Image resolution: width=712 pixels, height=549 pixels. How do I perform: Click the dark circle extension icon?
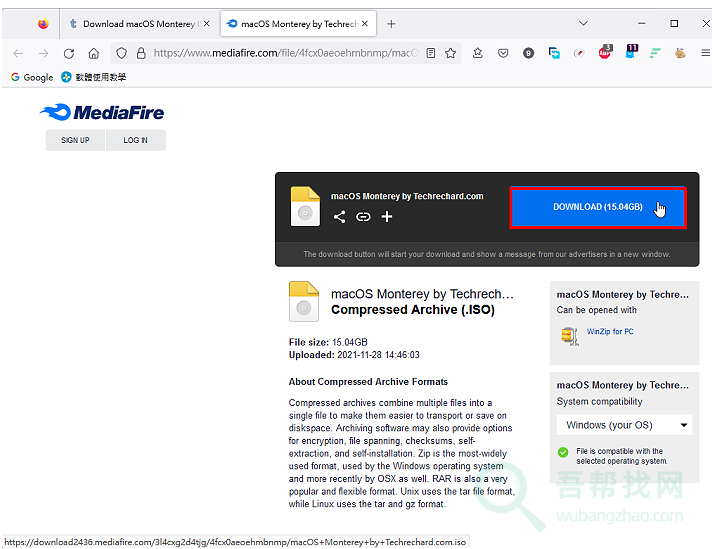click(528, 53)
